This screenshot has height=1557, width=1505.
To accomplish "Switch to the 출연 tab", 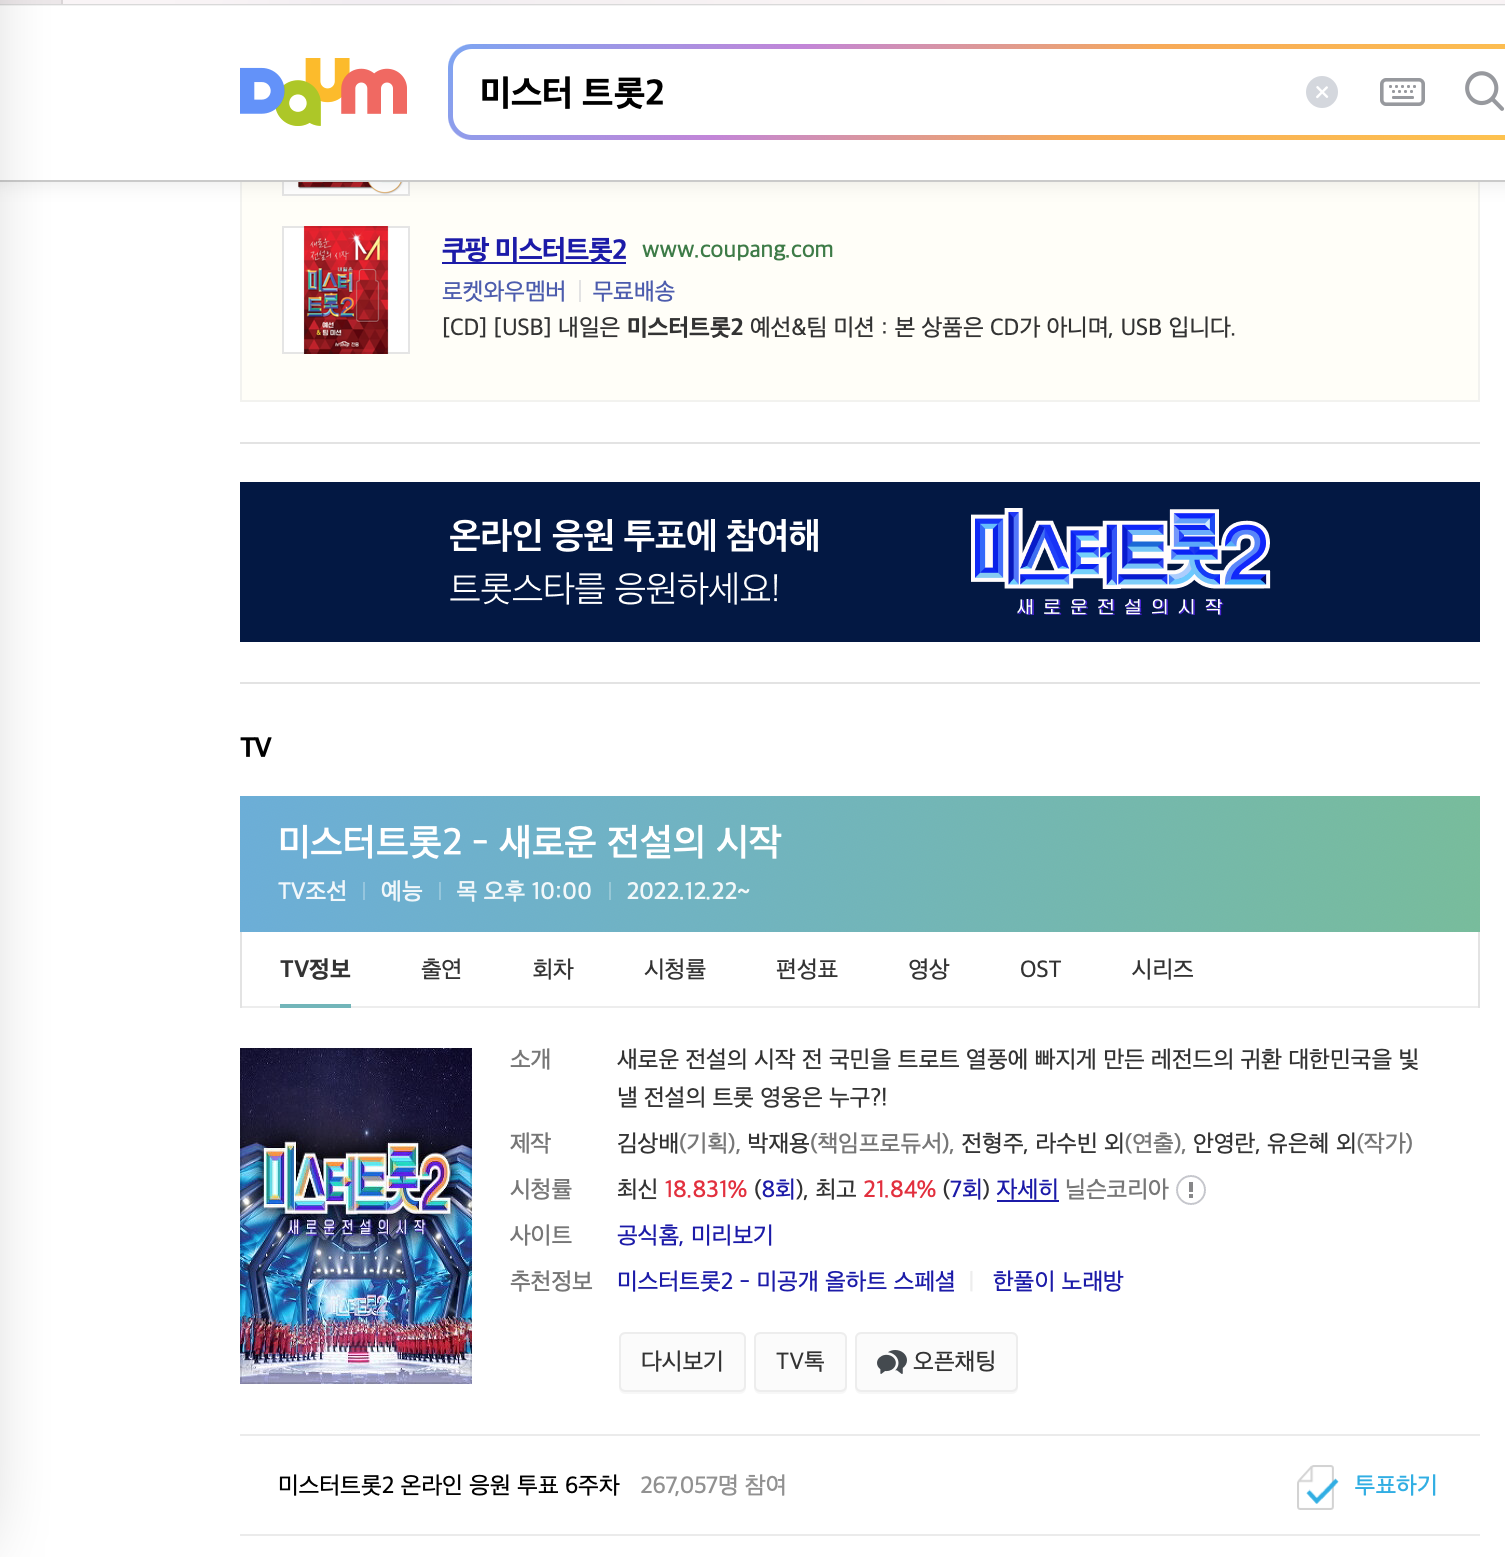I will pyautogui.click(x=441, y=969).
